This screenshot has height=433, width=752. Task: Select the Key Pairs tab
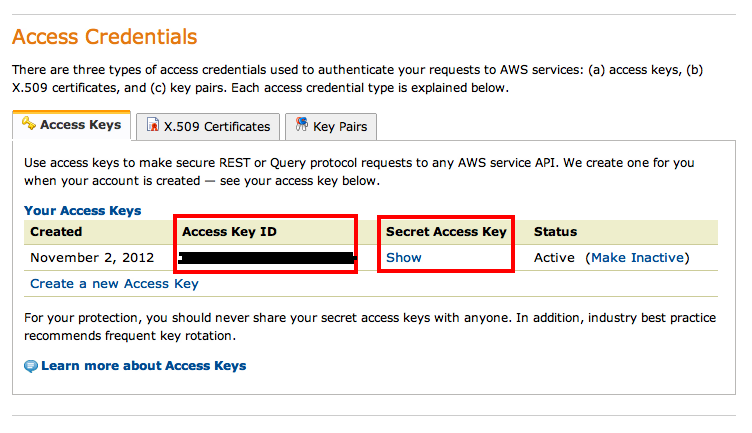coord(331,127)
